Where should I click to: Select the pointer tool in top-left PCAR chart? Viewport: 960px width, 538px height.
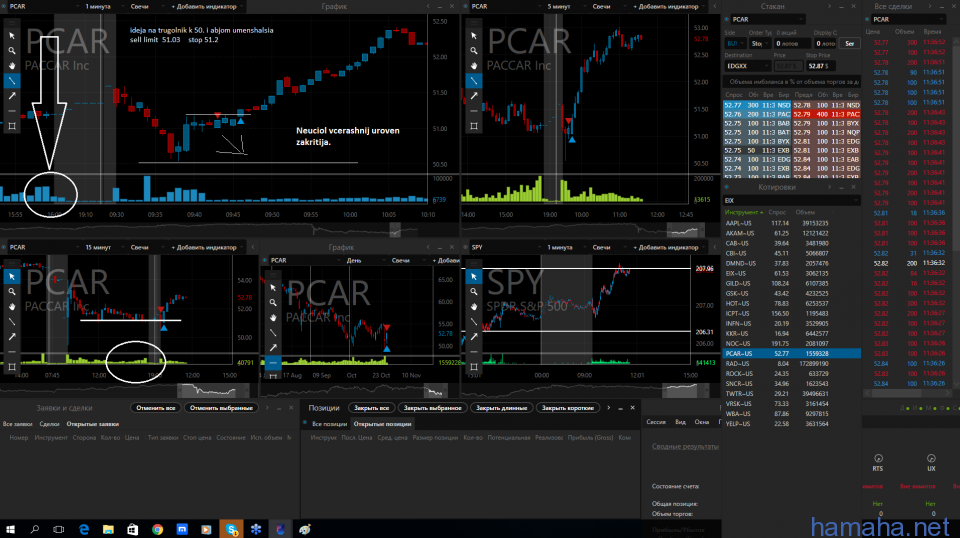point(12,35)
